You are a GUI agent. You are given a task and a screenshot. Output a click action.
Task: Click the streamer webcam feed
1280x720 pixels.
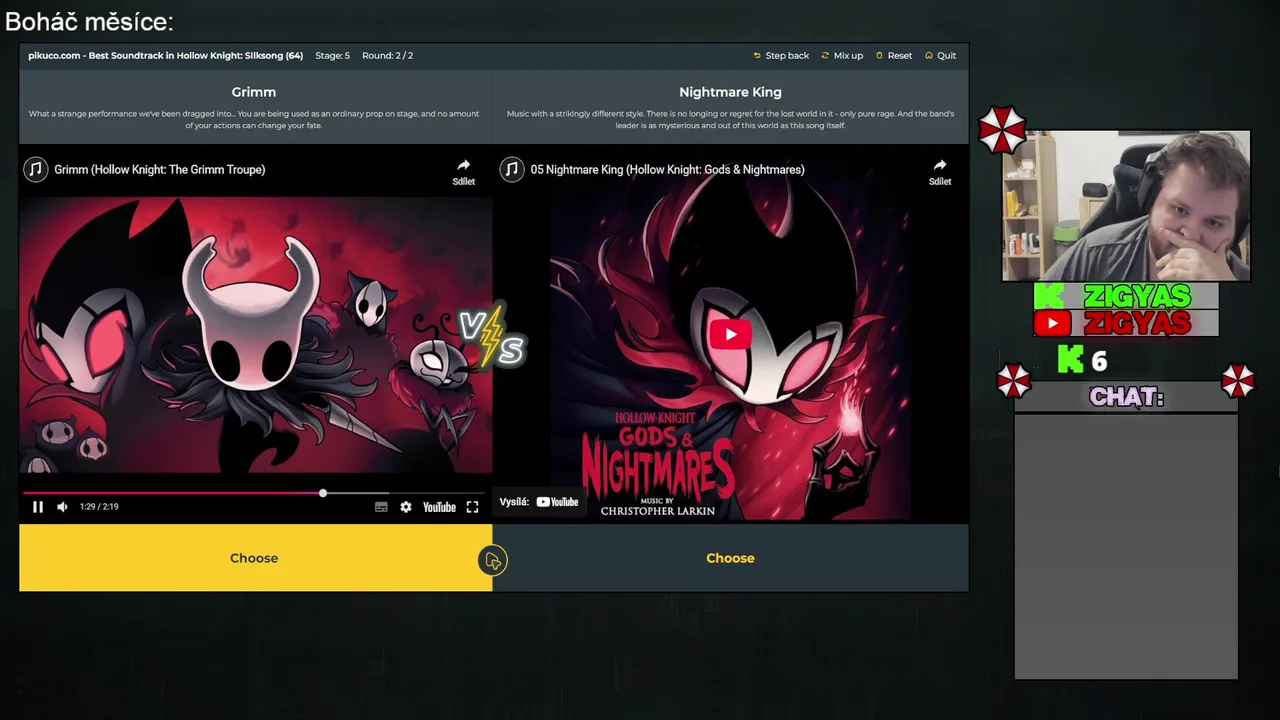pyautogui.click(x=1126, y=206)
